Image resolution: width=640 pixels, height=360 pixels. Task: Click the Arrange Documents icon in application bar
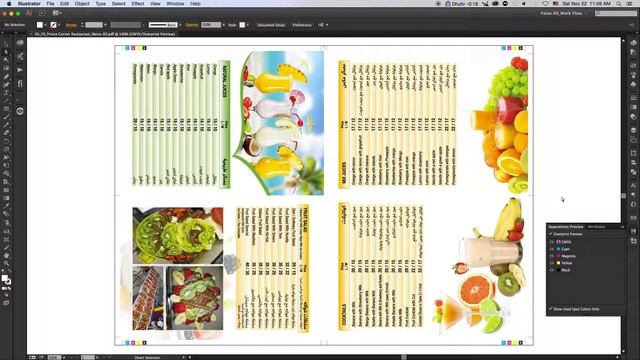pos(57,13)
